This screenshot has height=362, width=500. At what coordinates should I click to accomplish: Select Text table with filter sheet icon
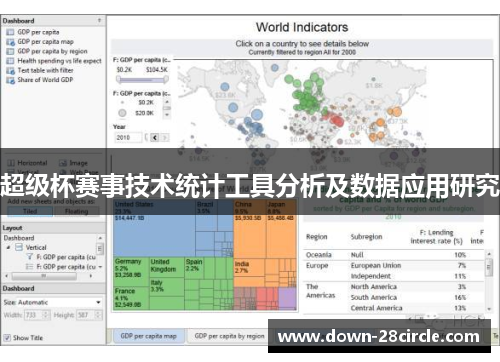click(10, 71)
